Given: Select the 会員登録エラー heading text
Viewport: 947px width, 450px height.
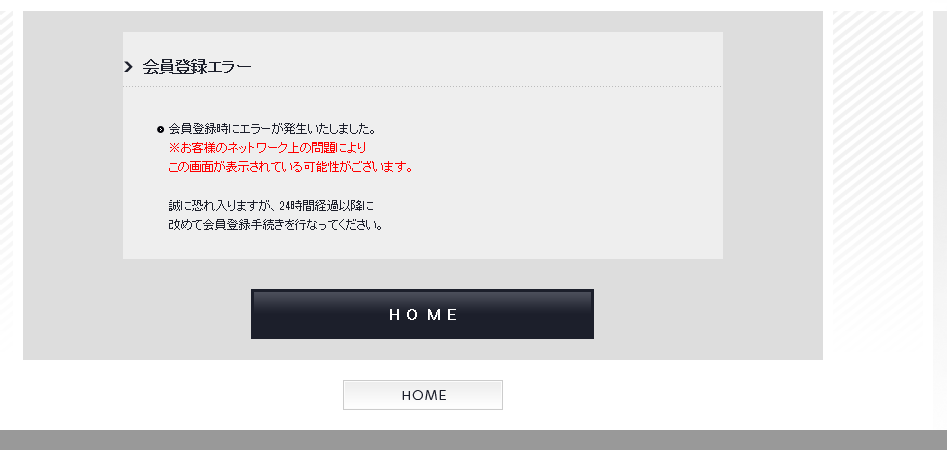Looking at the screenshot, I should click(x=197, y=66).
